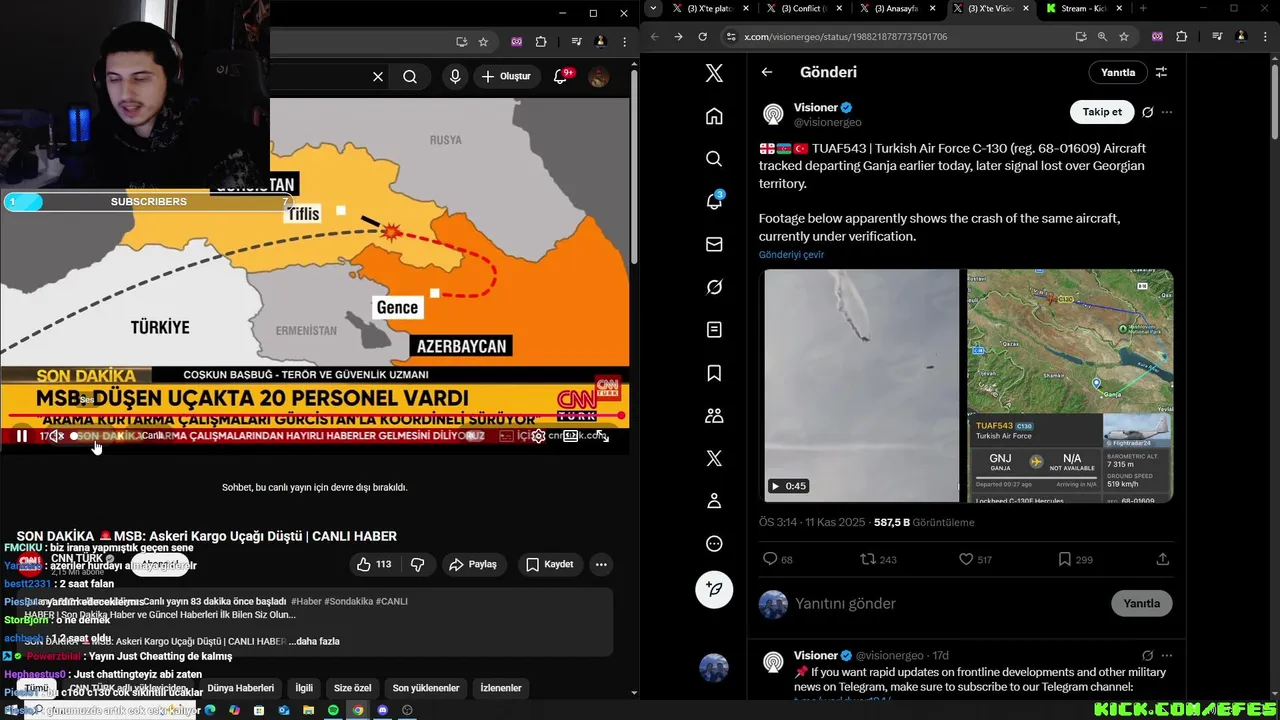Image resolution: width=1280 pixels, height=720 pixels.
Task: Expand description with ...daha fazla
Action: coord(315,641)
